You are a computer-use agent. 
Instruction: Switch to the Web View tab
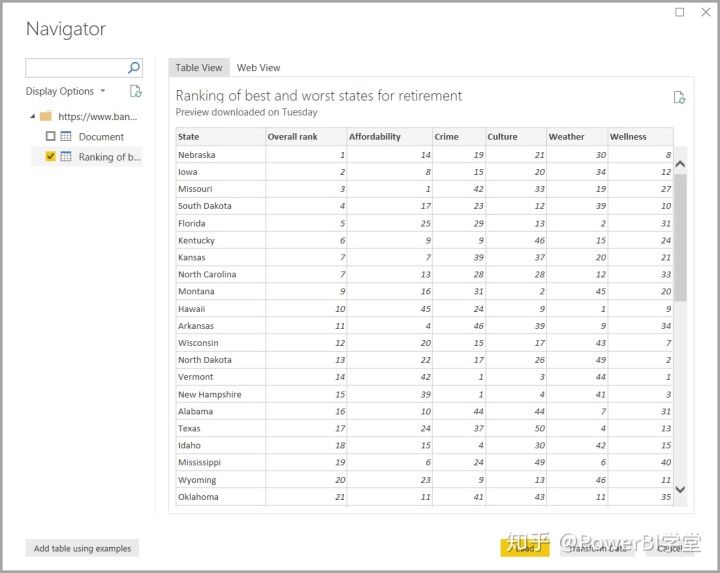point(258,67)
